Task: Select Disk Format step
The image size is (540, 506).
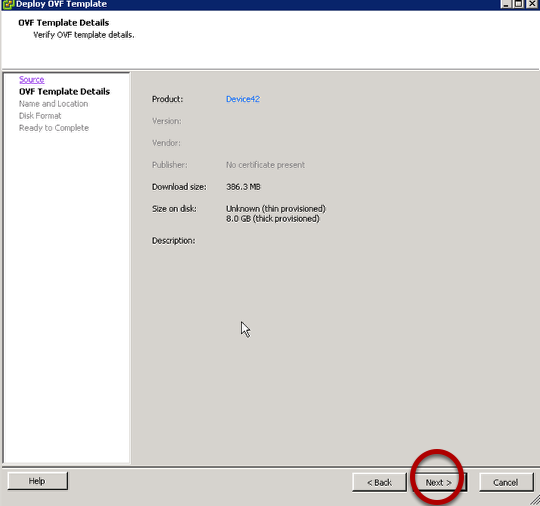Action: [x=40, y=116]
